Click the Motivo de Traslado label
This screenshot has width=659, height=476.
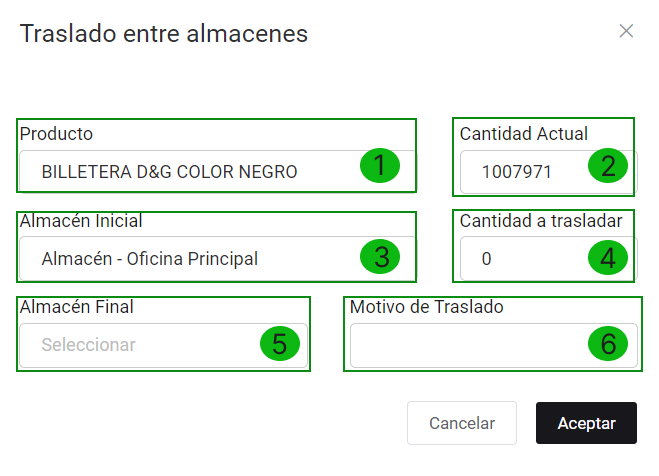(426, 307)
